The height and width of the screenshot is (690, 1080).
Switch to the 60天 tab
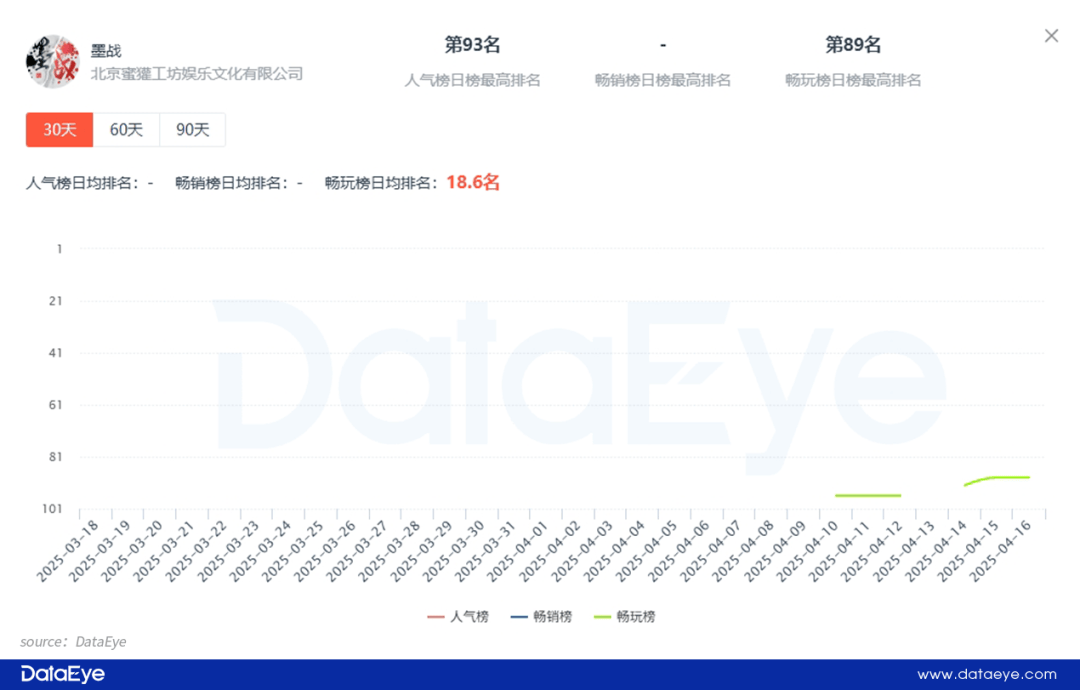126,129
